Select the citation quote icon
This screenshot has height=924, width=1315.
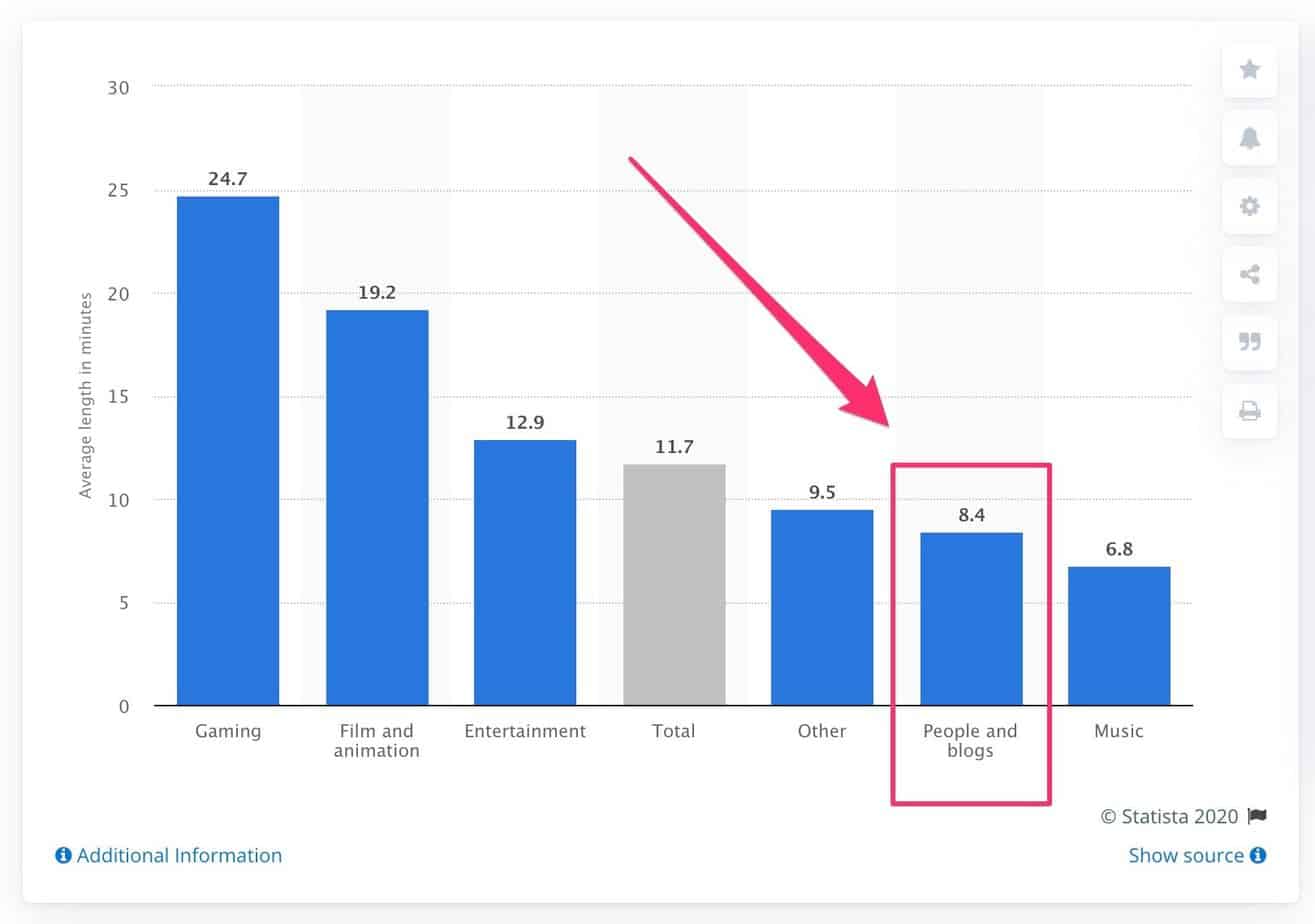pos(1248,343)
